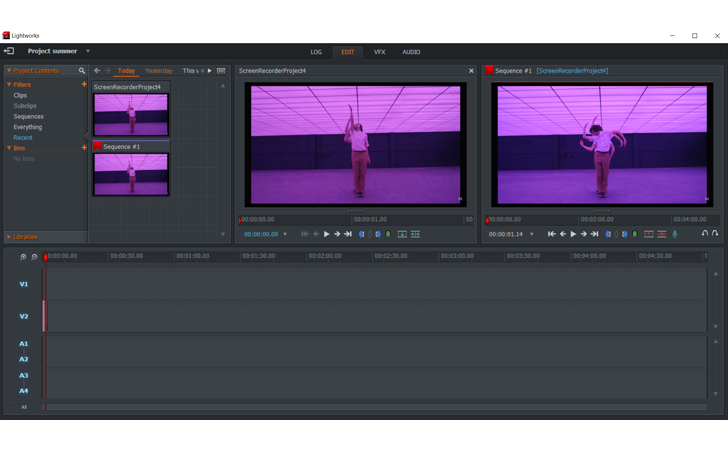Show Yesterday's content
Screen dimensions: 728x450
[x=158, y=71]
